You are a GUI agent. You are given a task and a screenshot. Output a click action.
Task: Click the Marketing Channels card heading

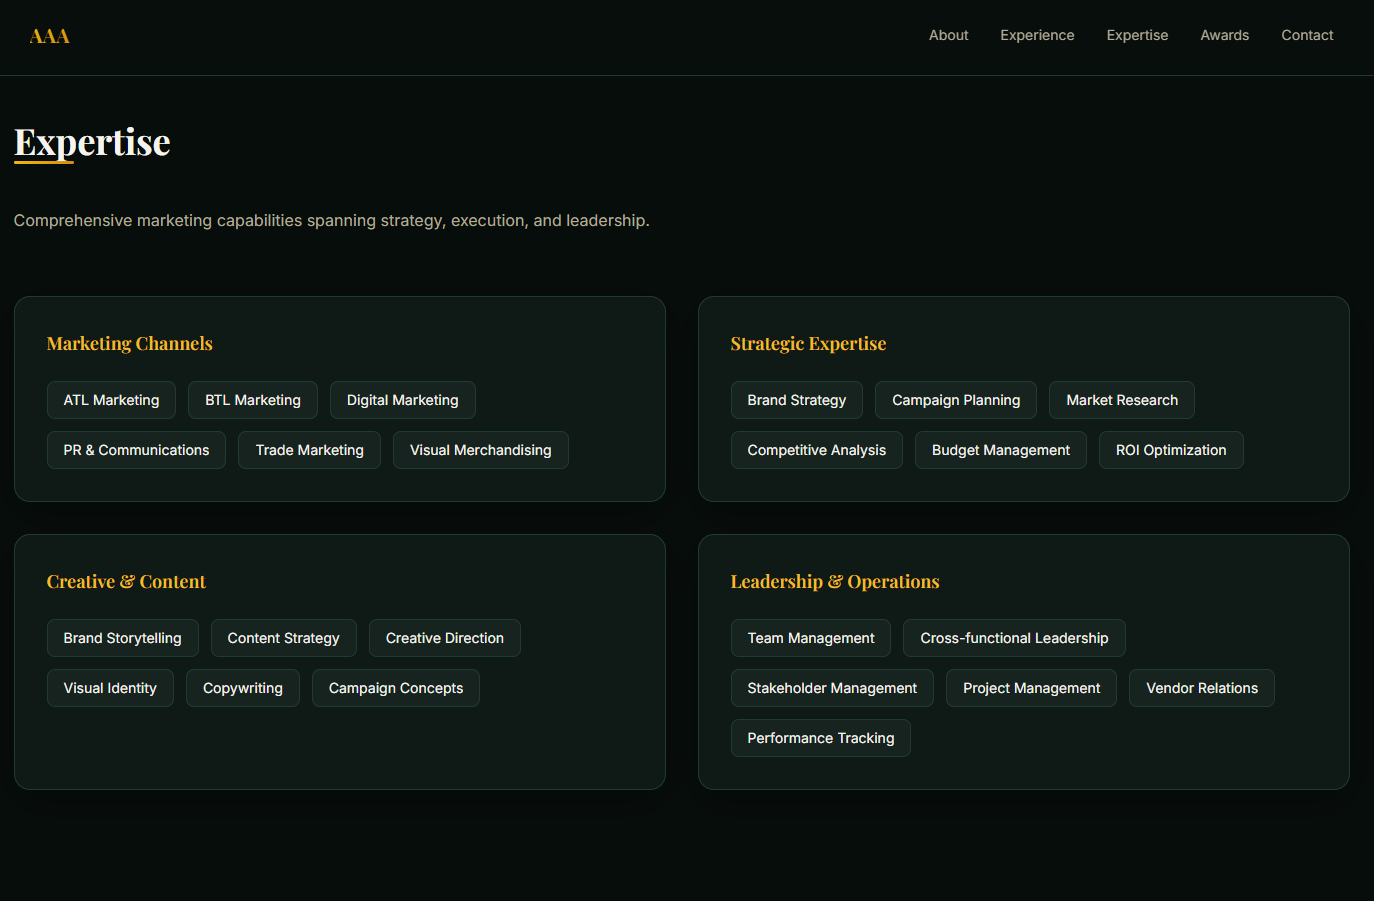tap(130, 344)
